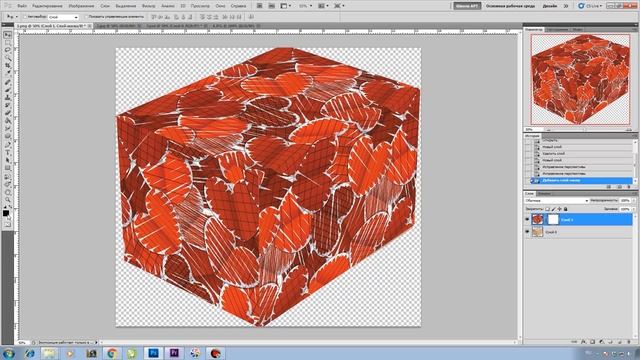
Task: Select the Type tool
Action: click(7, 153)
